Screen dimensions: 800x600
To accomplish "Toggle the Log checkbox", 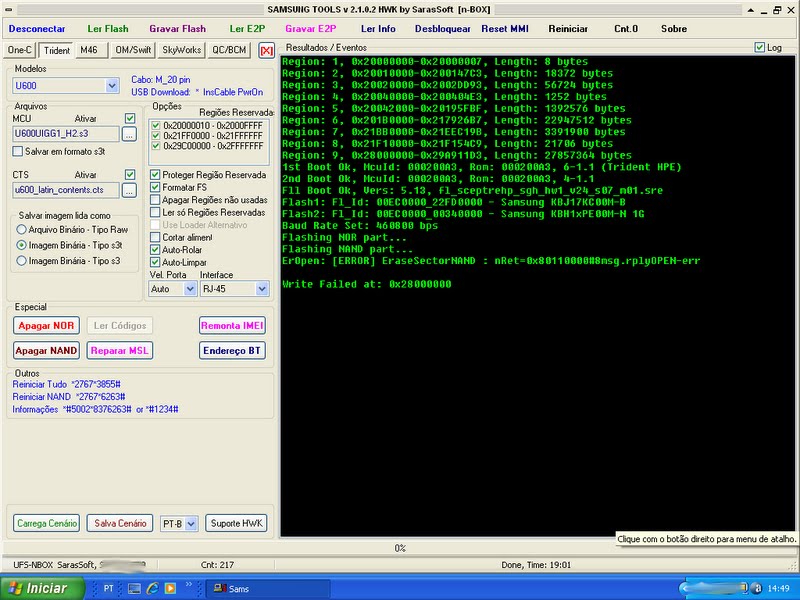I will (759, 47).
